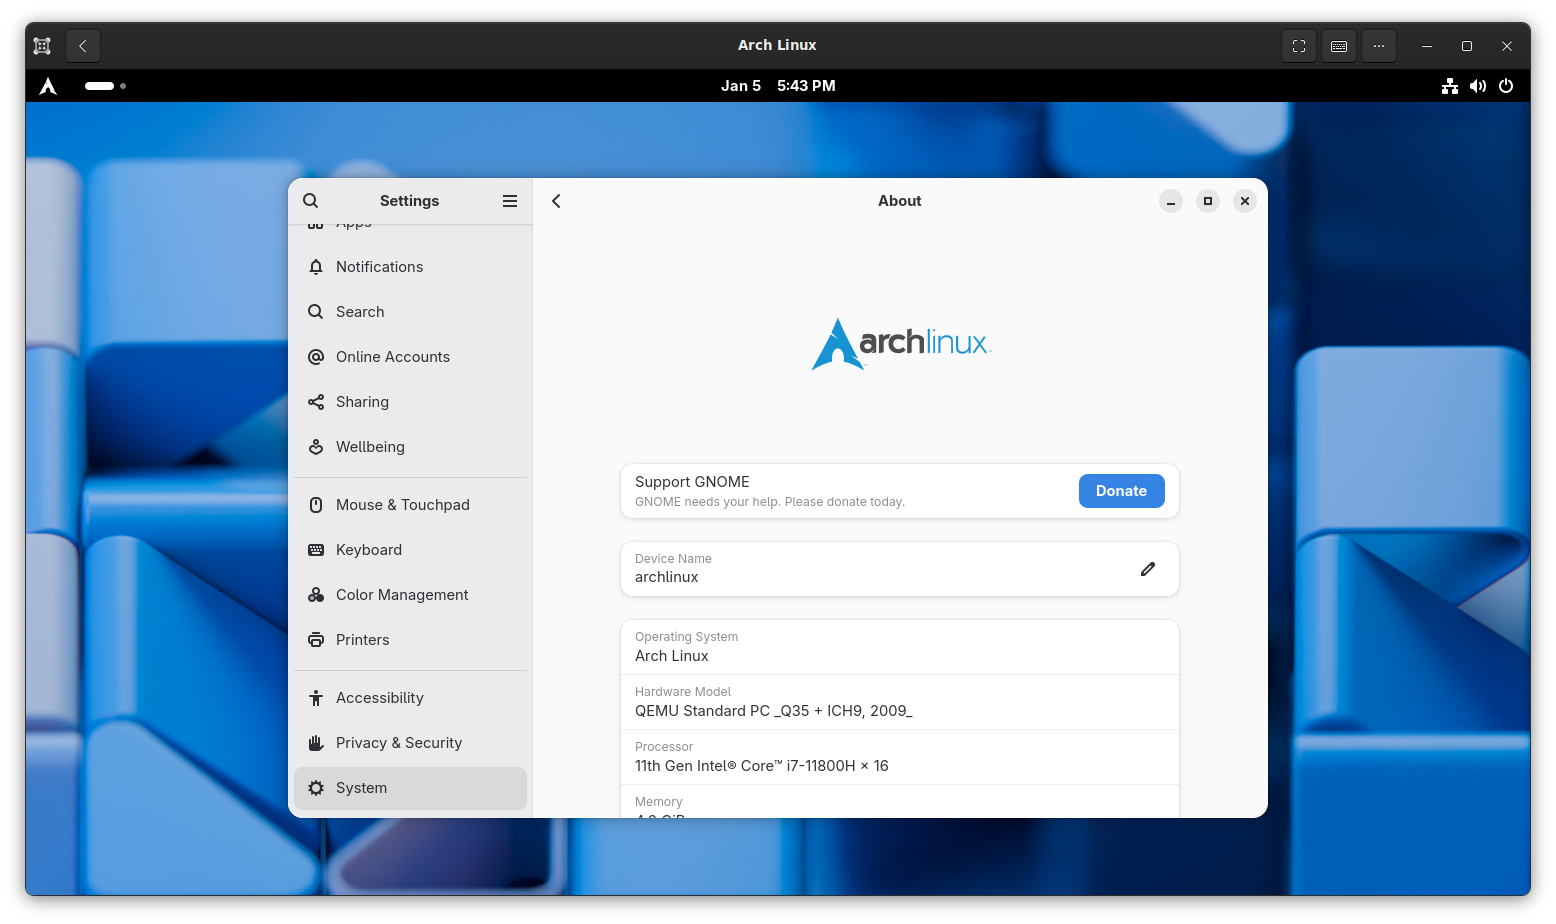1556x924 pixels.
Task: Open the system status menu power icon
Action: 1506,86
